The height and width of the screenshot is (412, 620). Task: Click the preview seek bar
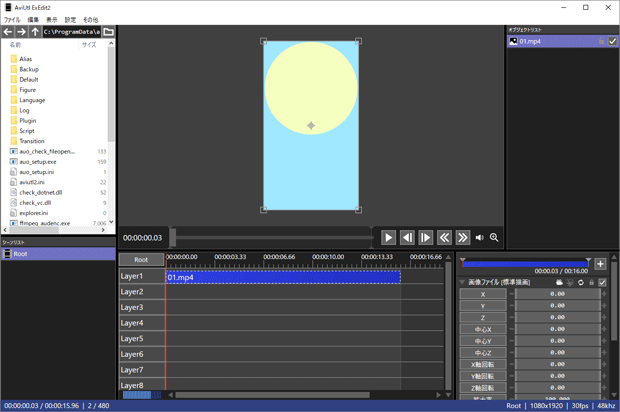[273, 238]
